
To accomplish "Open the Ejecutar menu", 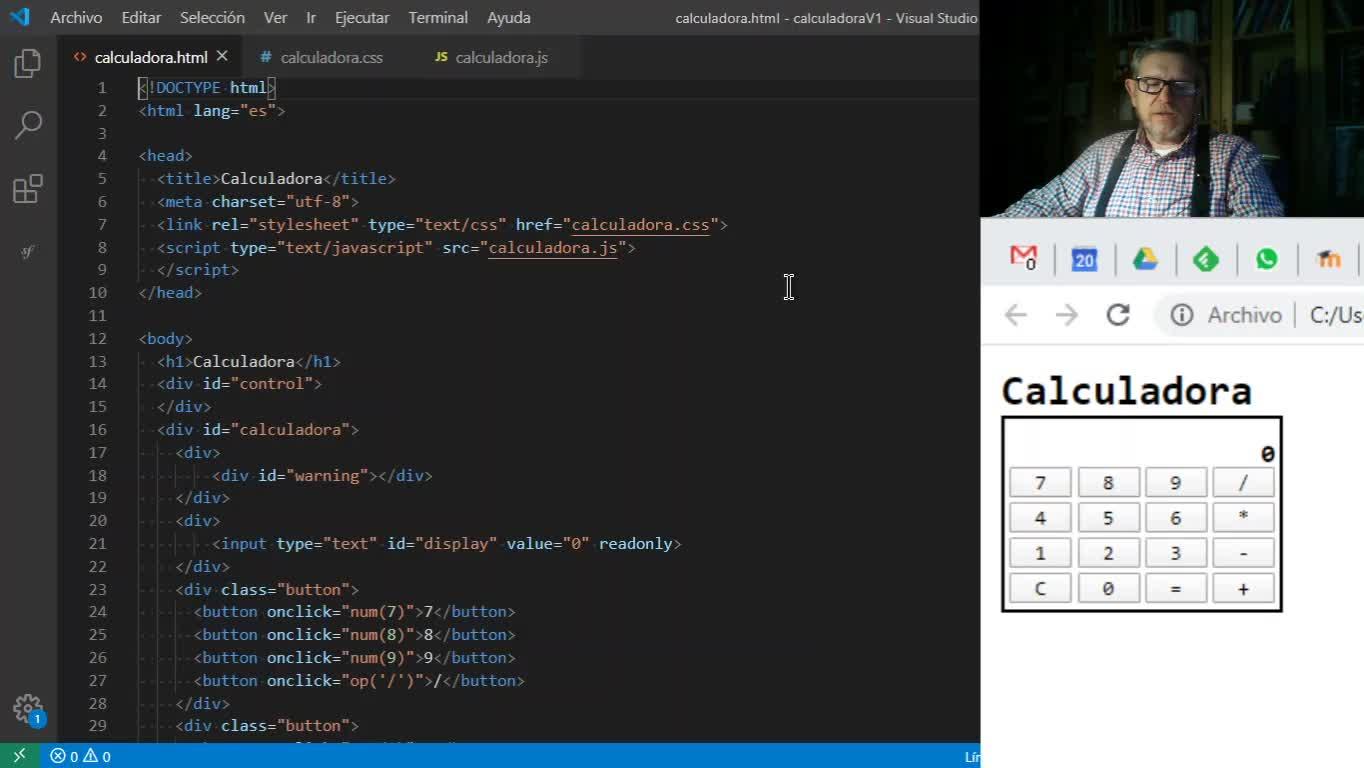I will pyautogui.click(x=362, y=17).
